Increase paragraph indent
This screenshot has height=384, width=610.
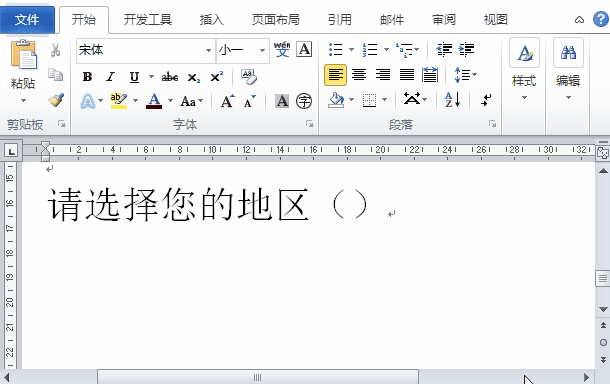[x=466, y=49]
